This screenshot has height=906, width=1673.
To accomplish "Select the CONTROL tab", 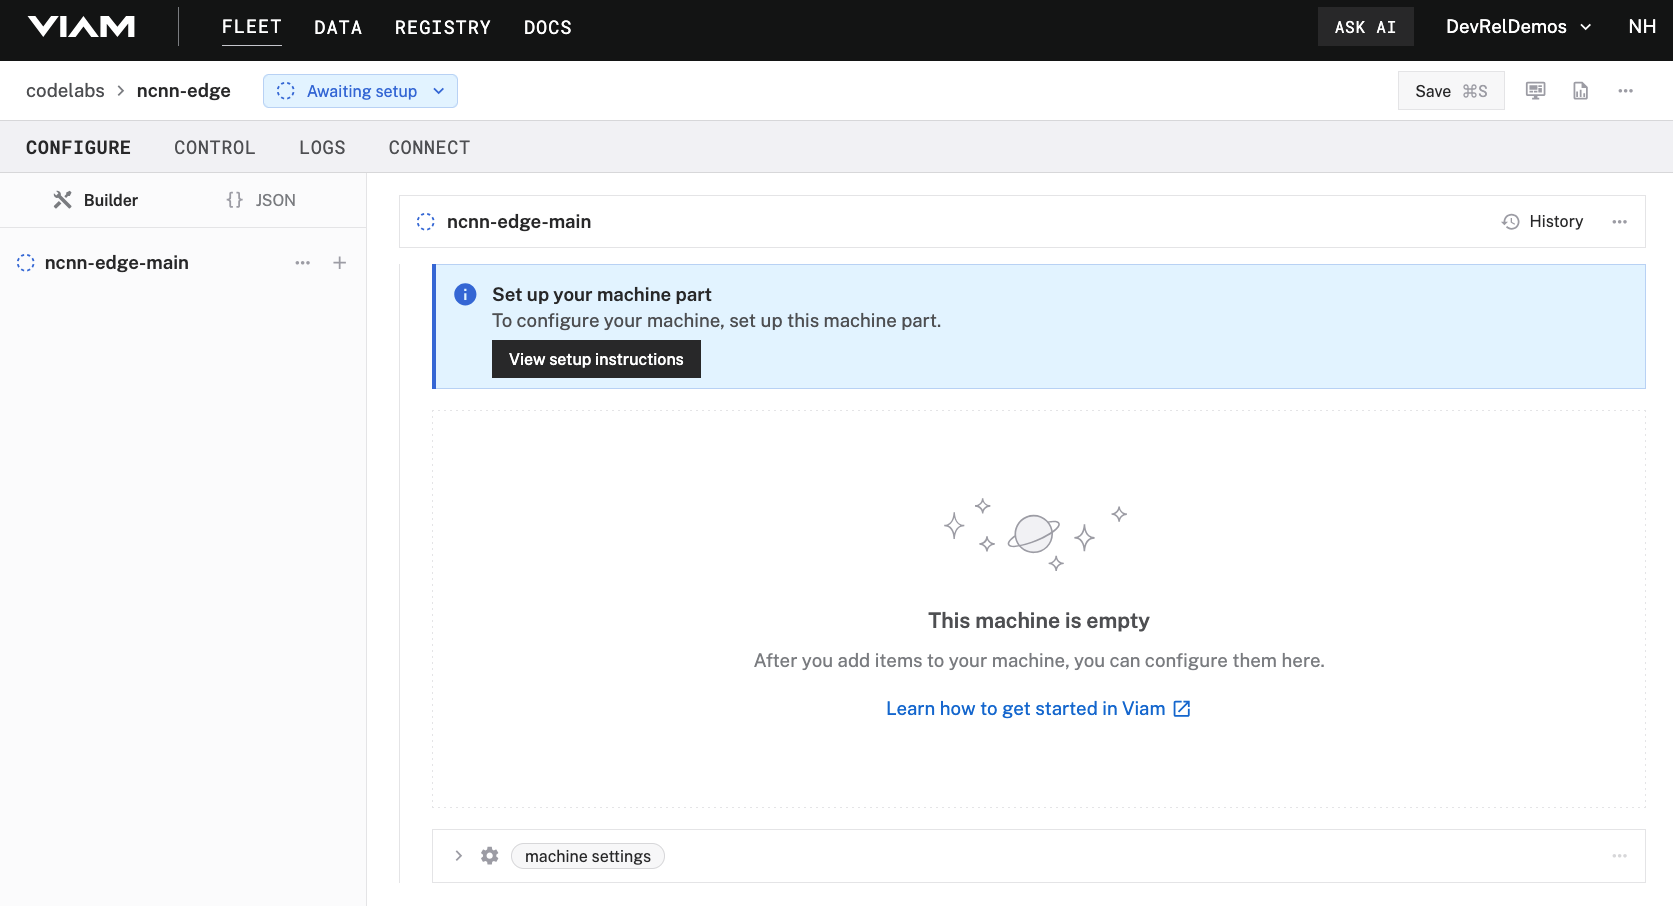I will [215, 148].
